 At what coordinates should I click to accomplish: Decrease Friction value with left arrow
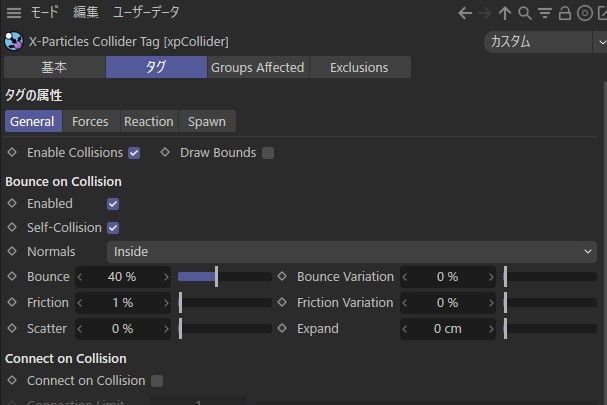point(80,303)
